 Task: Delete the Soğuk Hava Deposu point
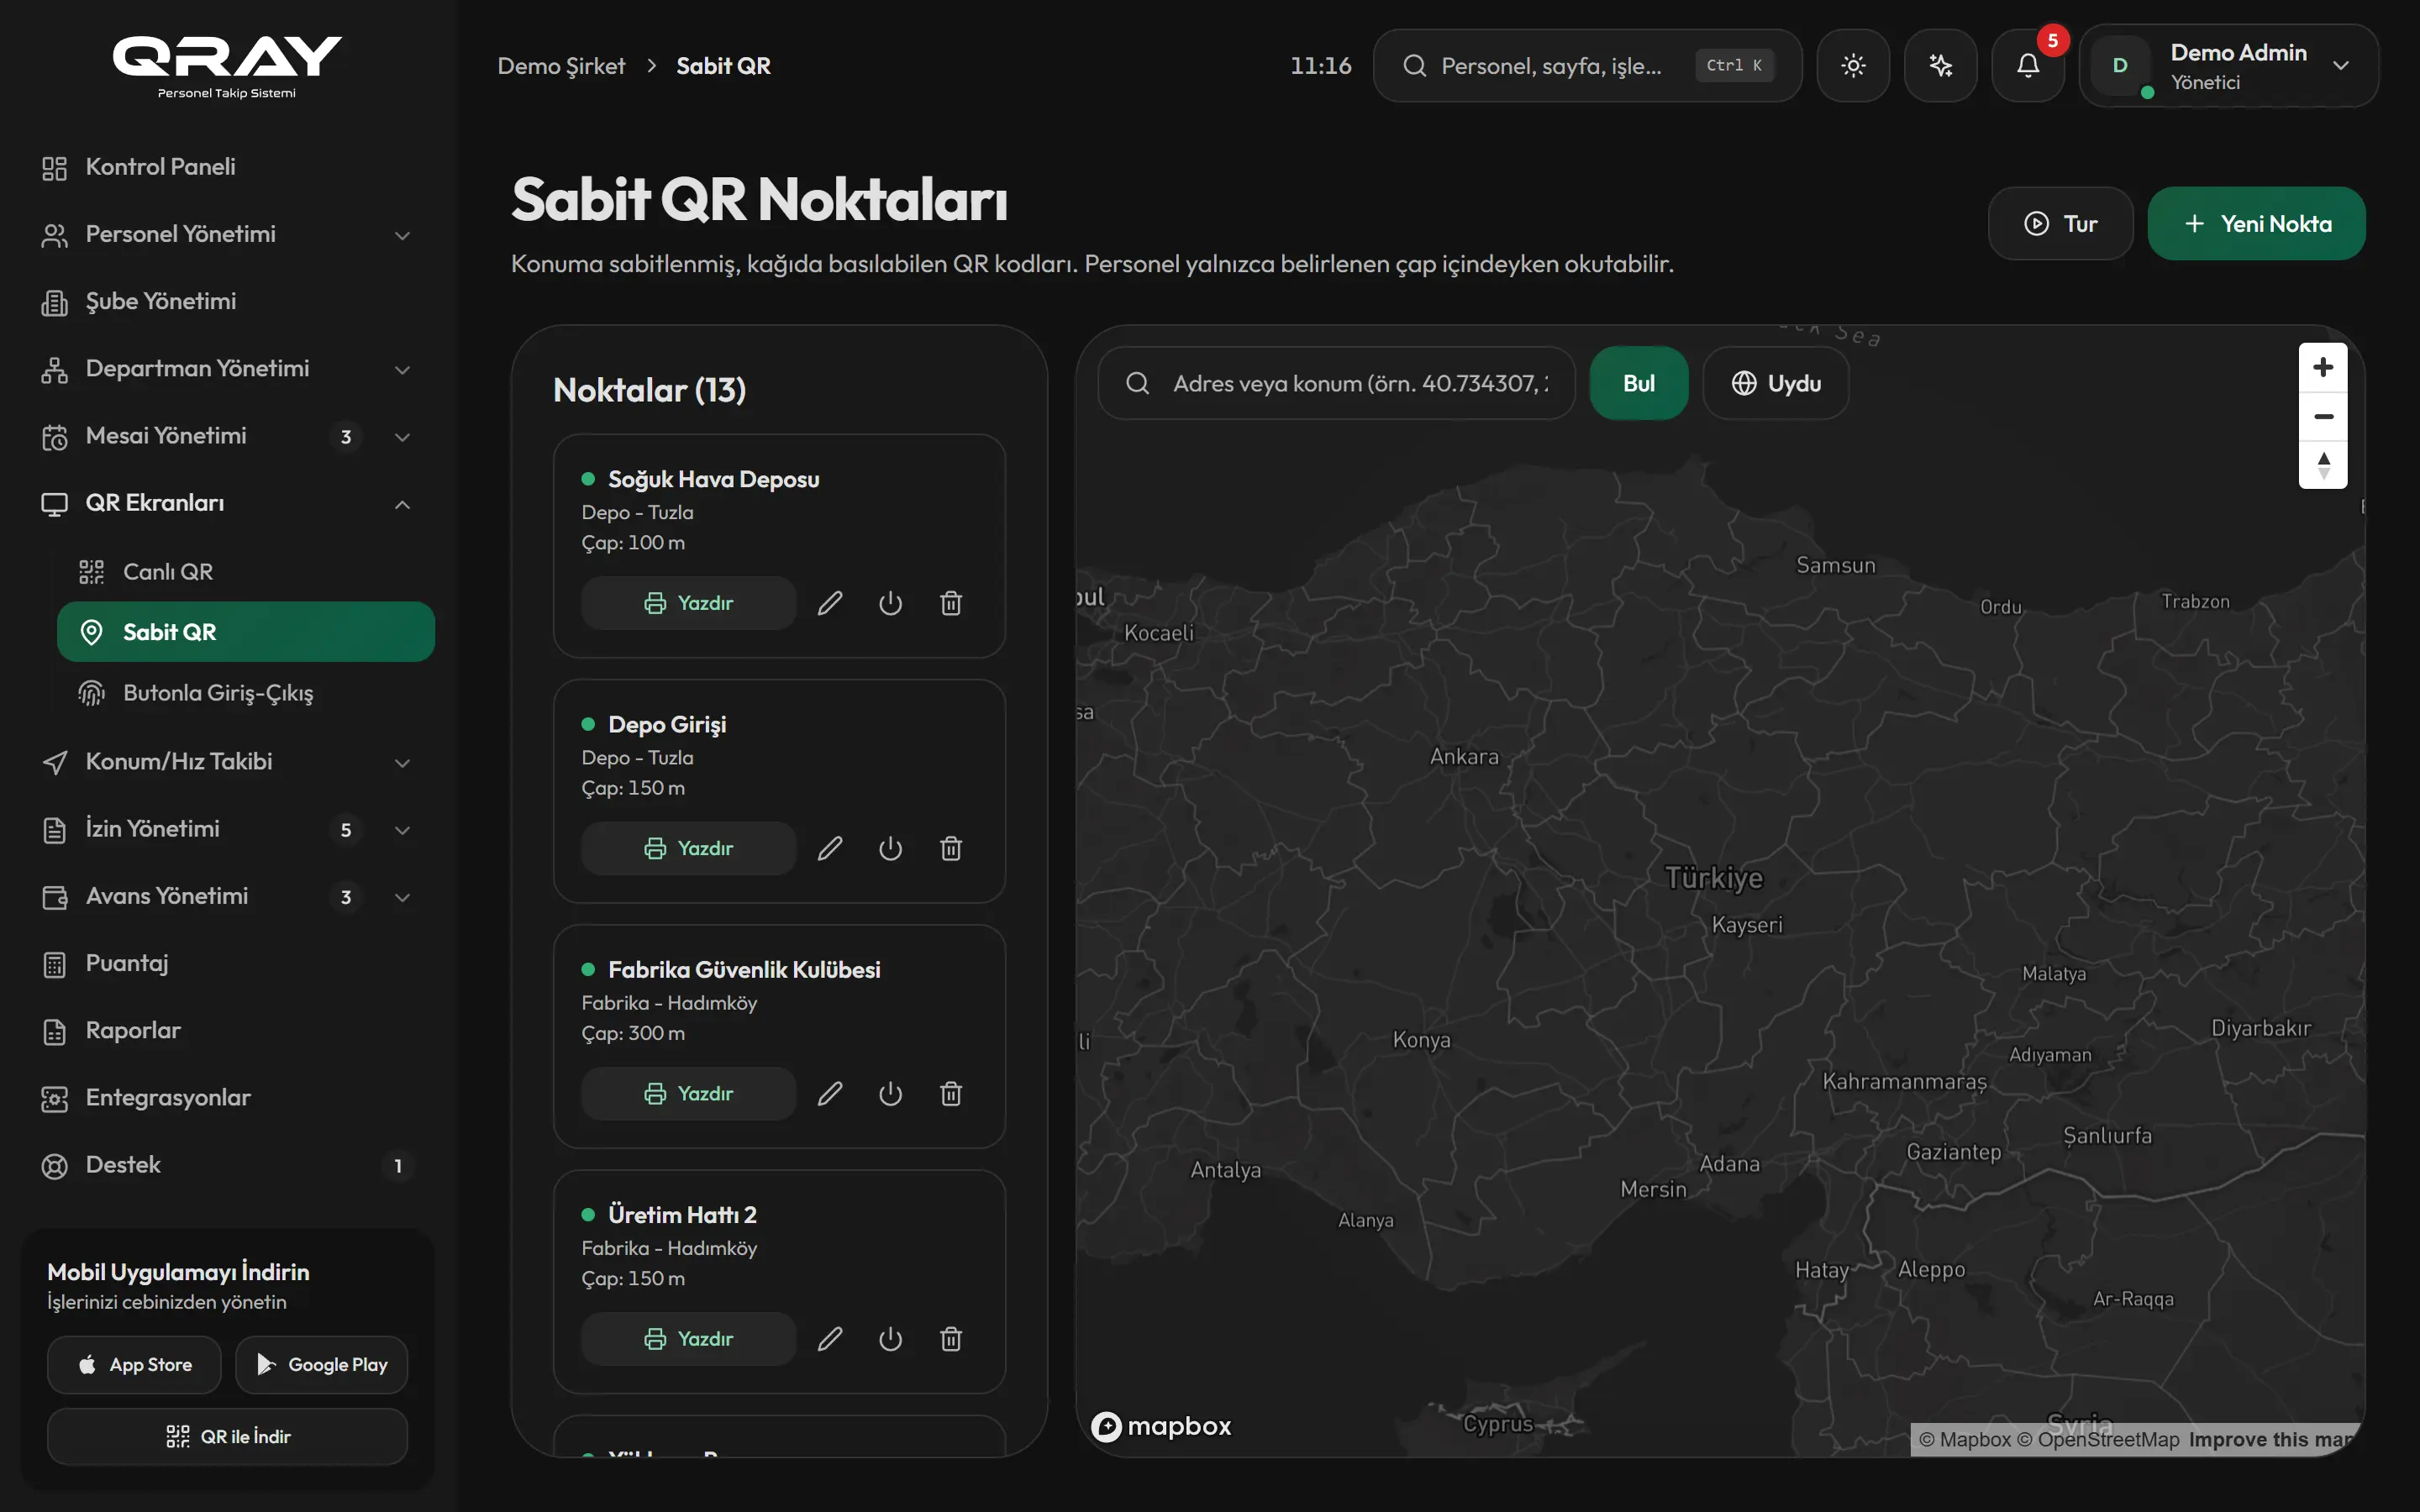coord(951,603)
